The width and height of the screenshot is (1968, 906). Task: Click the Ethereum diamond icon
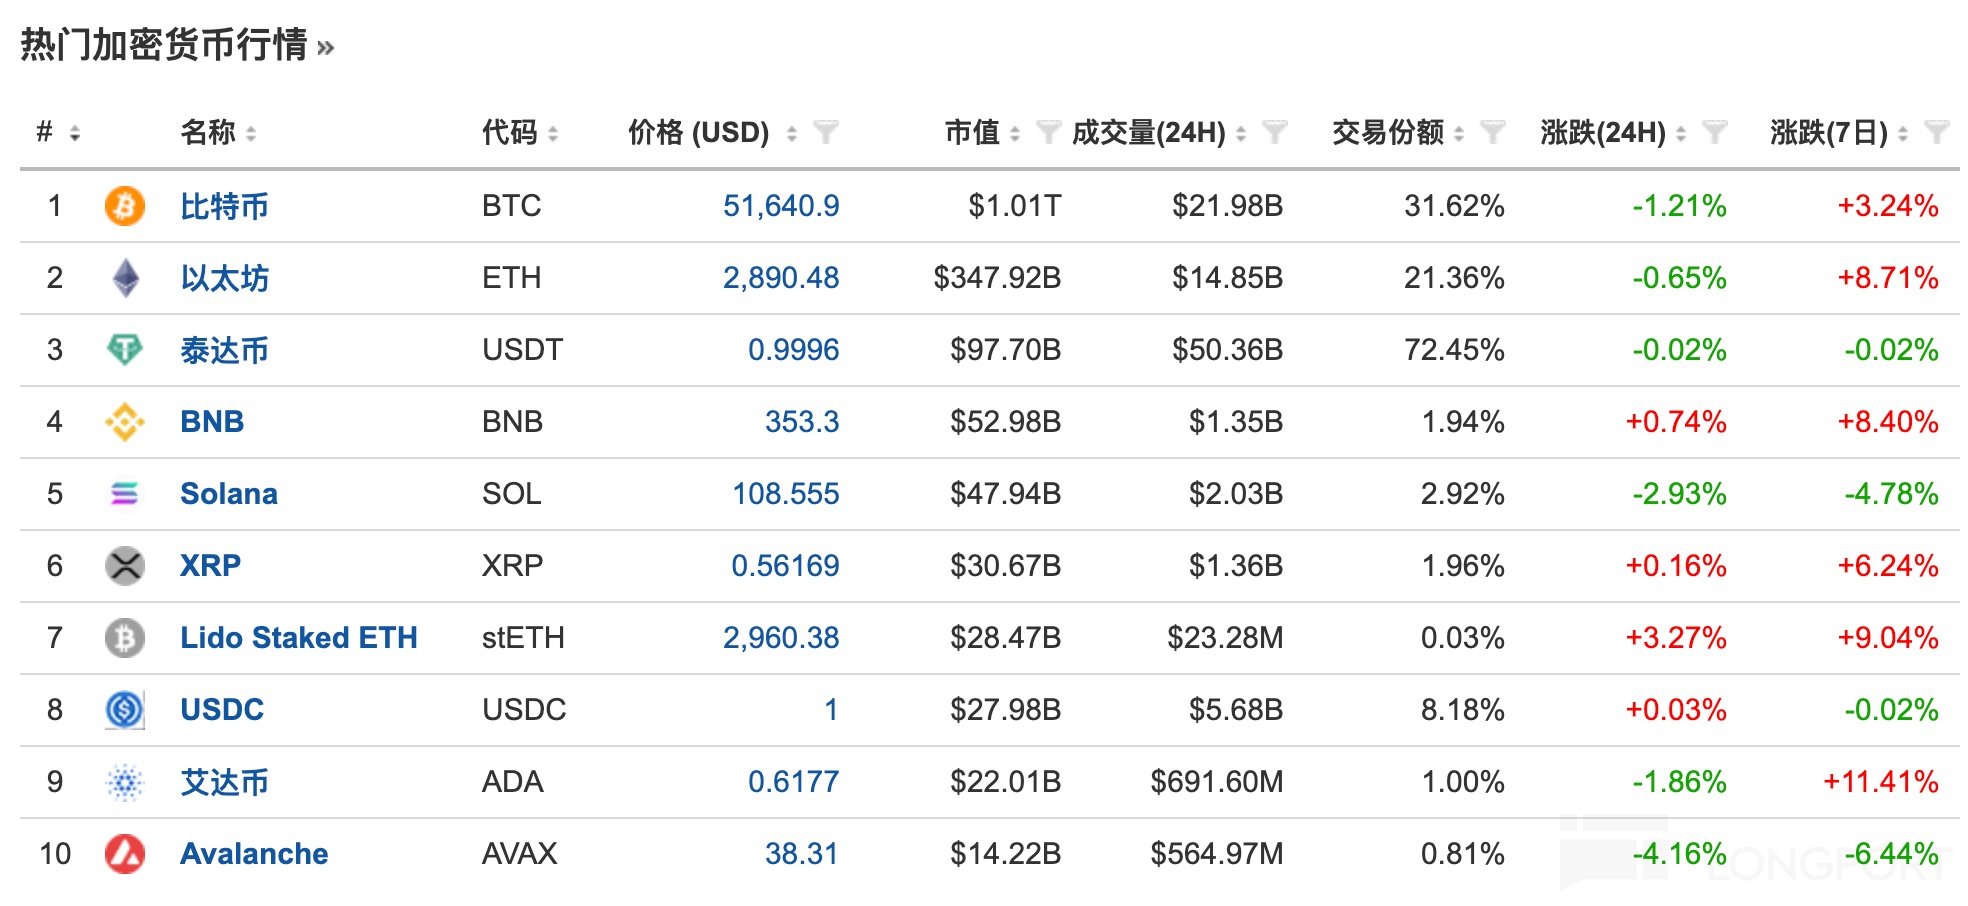pyautogui.click(x=124, y=278)
